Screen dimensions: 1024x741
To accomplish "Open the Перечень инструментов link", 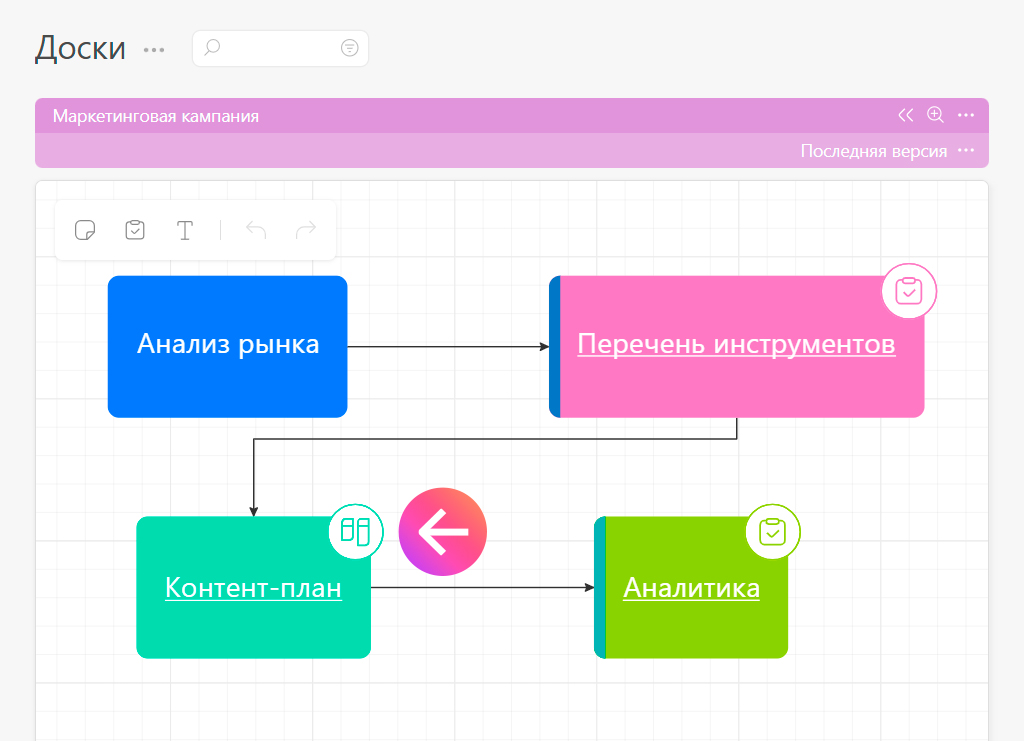I will click(736, 345).
